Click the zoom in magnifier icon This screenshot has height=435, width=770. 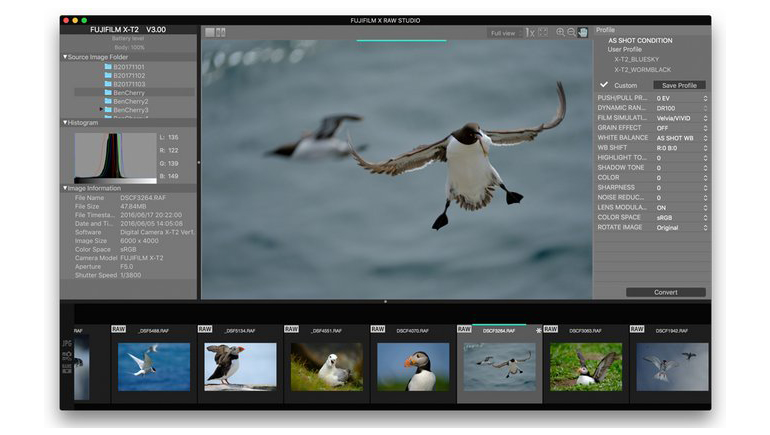(x=560, y=33)
